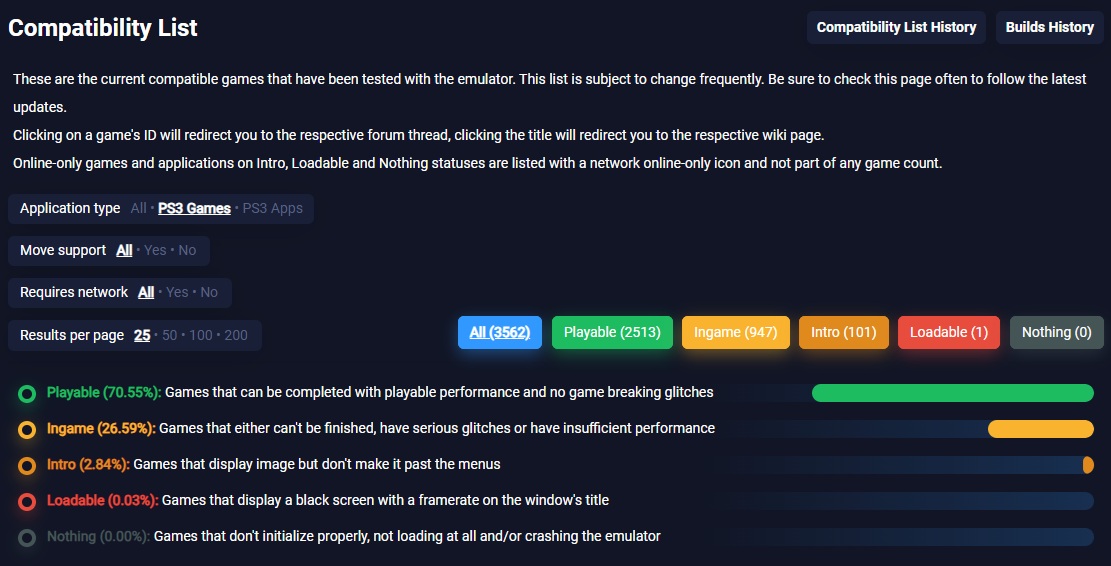This screenshot has width=1111, height=566.
Task: Set Move support filter to Yes
Action: pos(155,250)
